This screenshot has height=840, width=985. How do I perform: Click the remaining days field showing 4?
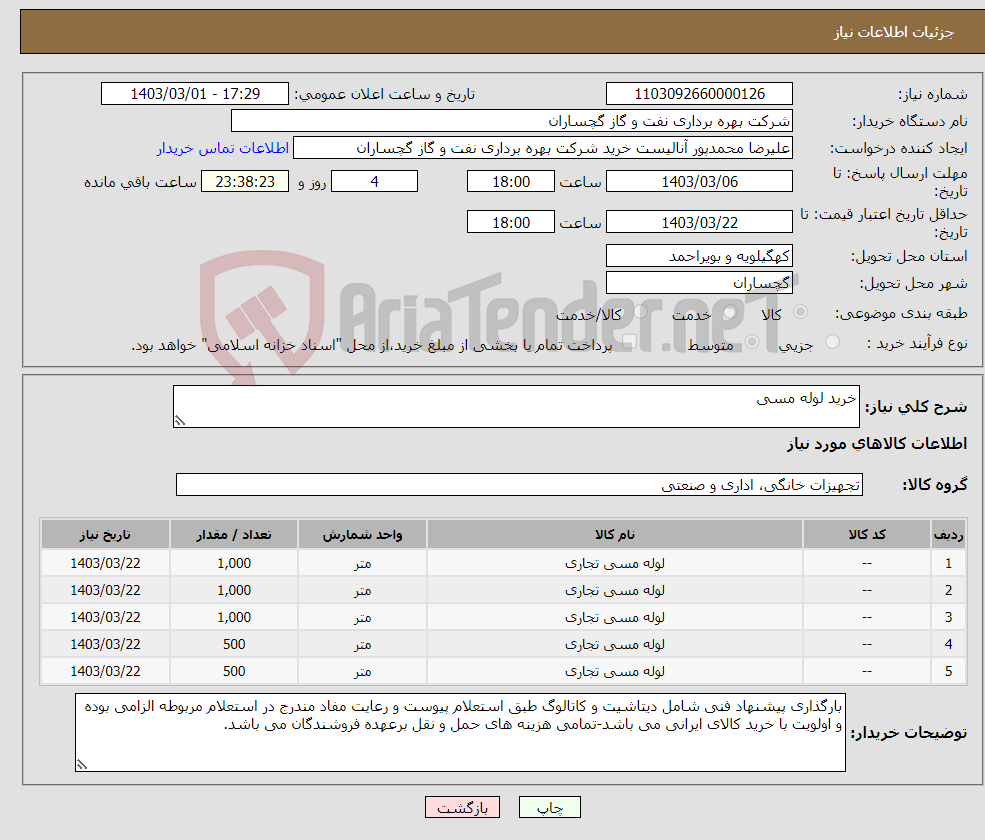374,182
